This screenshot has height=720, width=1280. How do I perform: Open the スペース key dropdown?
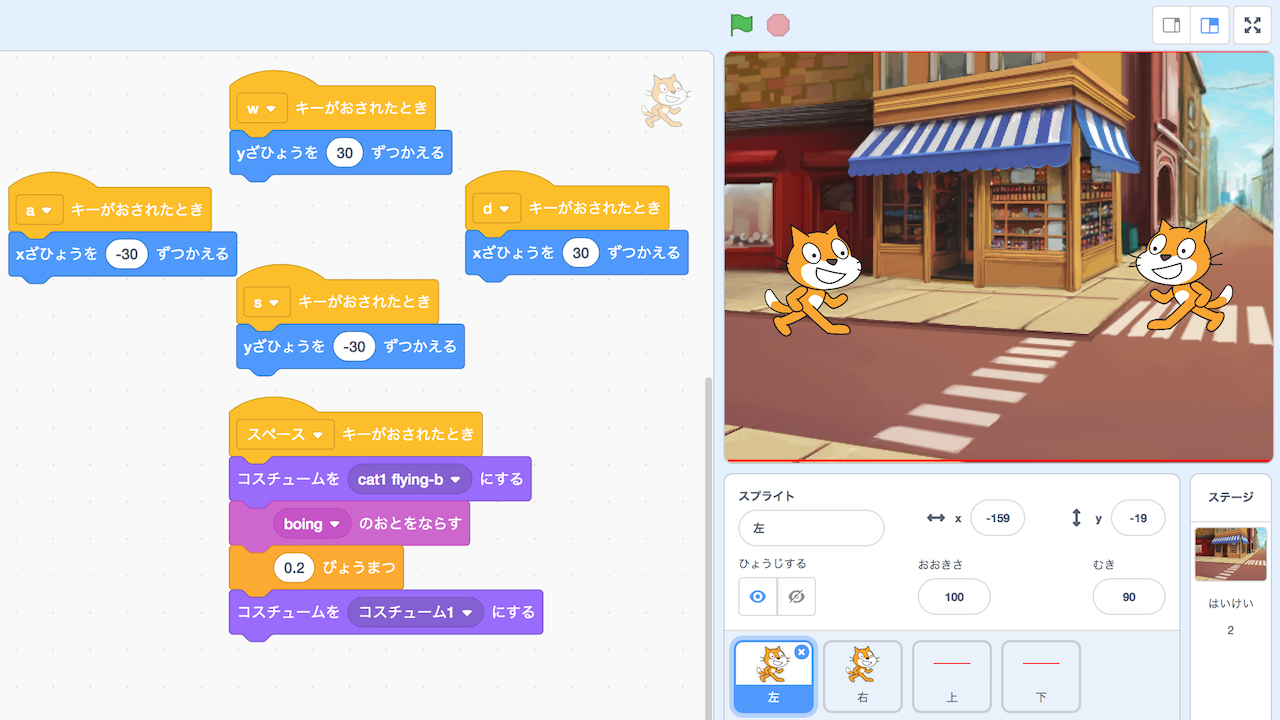285,434
